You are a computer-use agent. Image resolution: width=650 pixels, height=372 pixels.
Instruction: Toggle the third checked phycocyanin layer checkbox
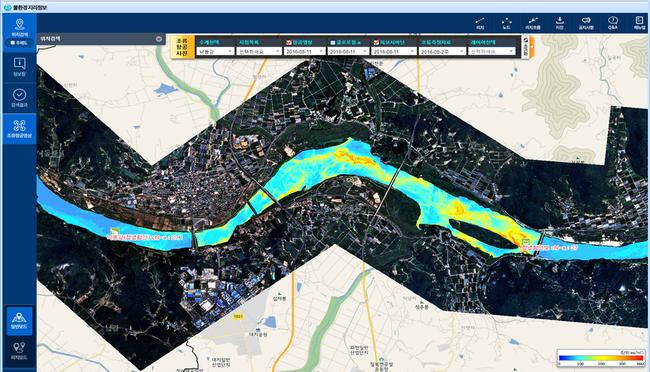click(376, 42)
